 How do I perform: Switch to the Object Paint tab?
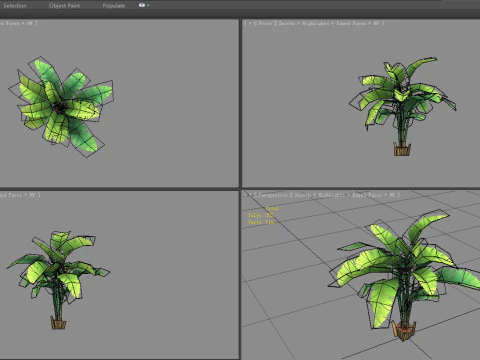pyautogui.click(x=64, y=5)
